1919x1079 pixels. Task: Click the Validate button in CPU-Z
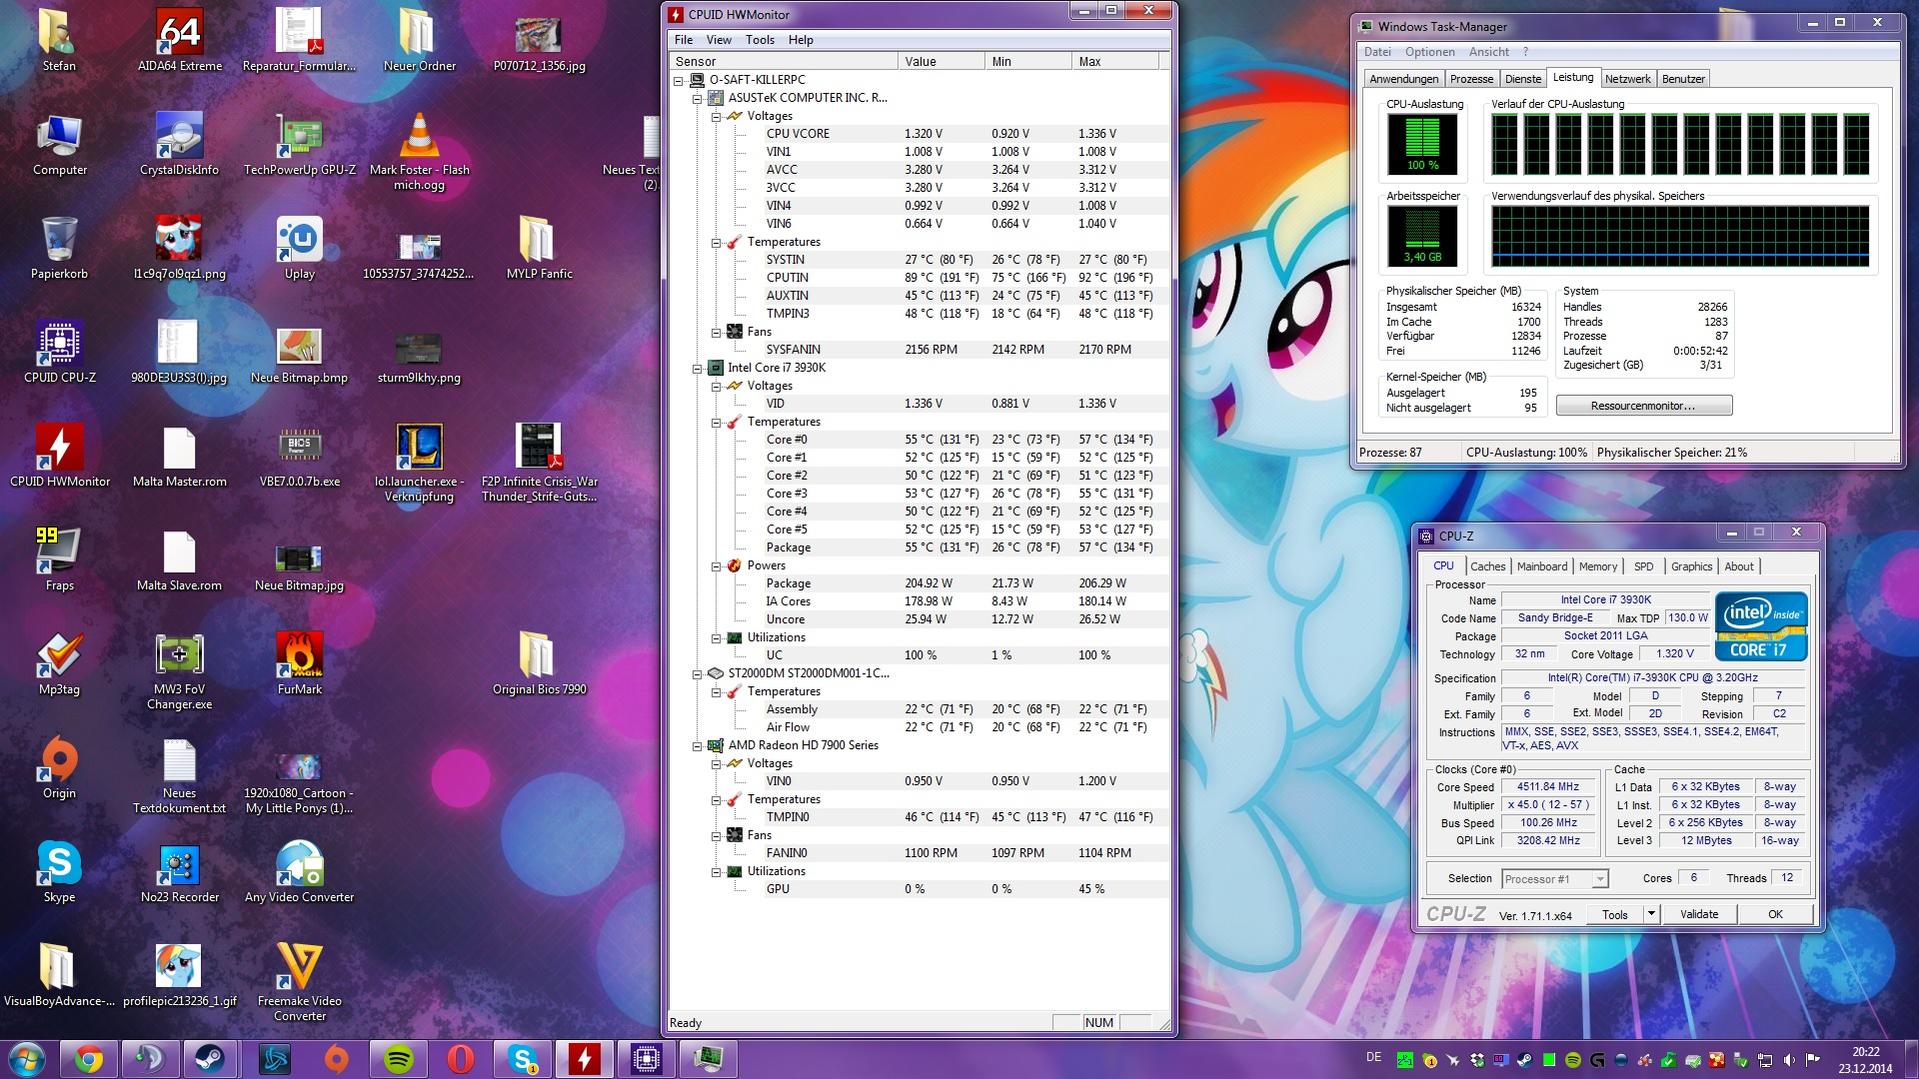click(x=1699, y=914)
